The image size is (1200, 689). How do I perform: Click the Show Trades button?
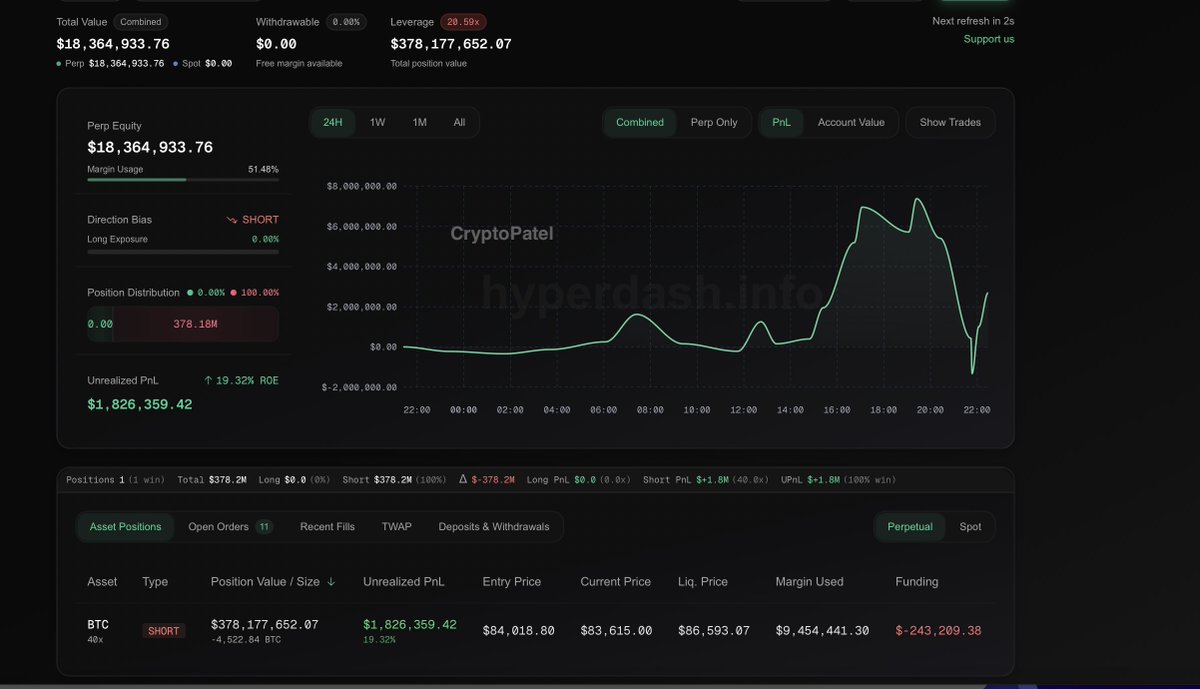949,121
